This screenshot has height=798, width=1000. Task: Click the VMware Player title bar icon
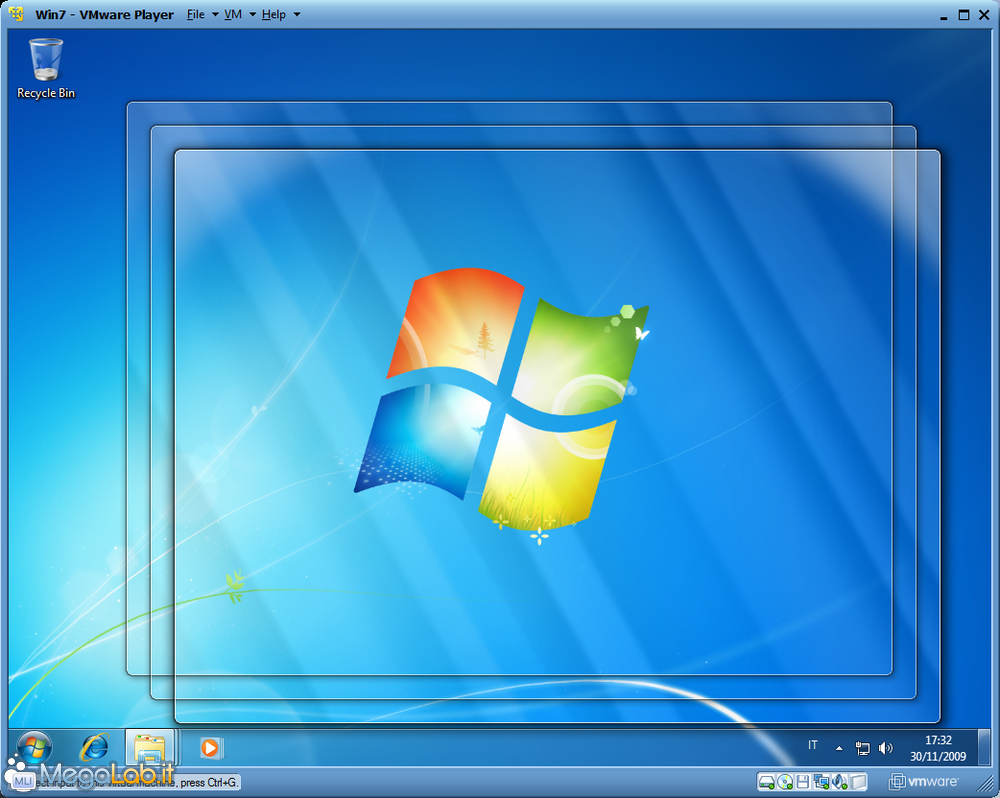coord(16,13)
